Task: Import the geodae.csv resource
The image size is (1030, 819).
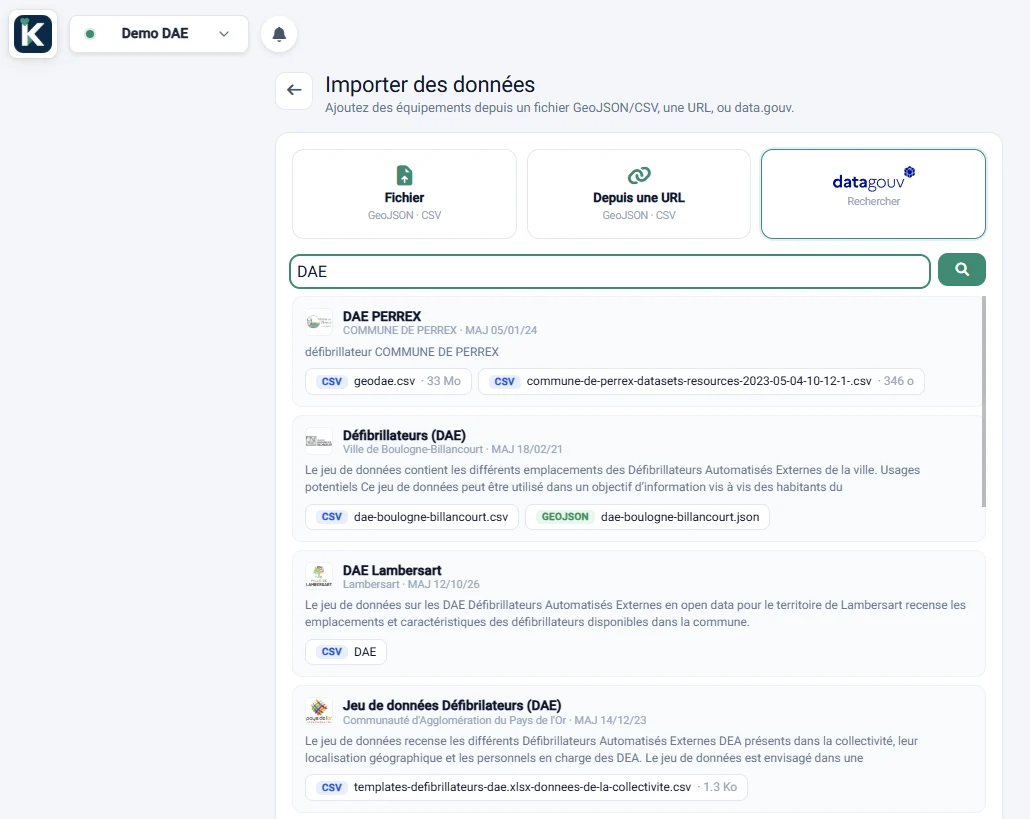Action: [388, 381]
